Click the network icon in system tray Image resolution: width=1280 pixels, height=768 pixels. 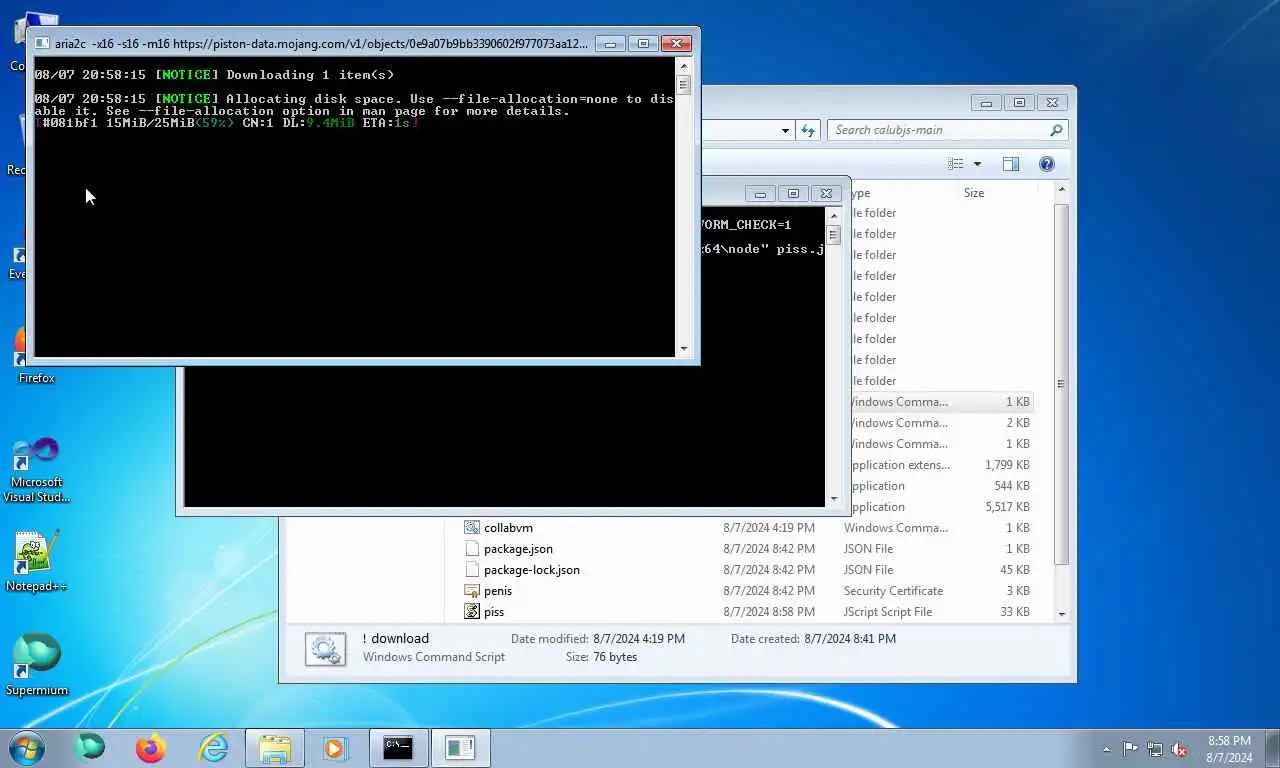pyautogui.click(x=1155, y=748)
